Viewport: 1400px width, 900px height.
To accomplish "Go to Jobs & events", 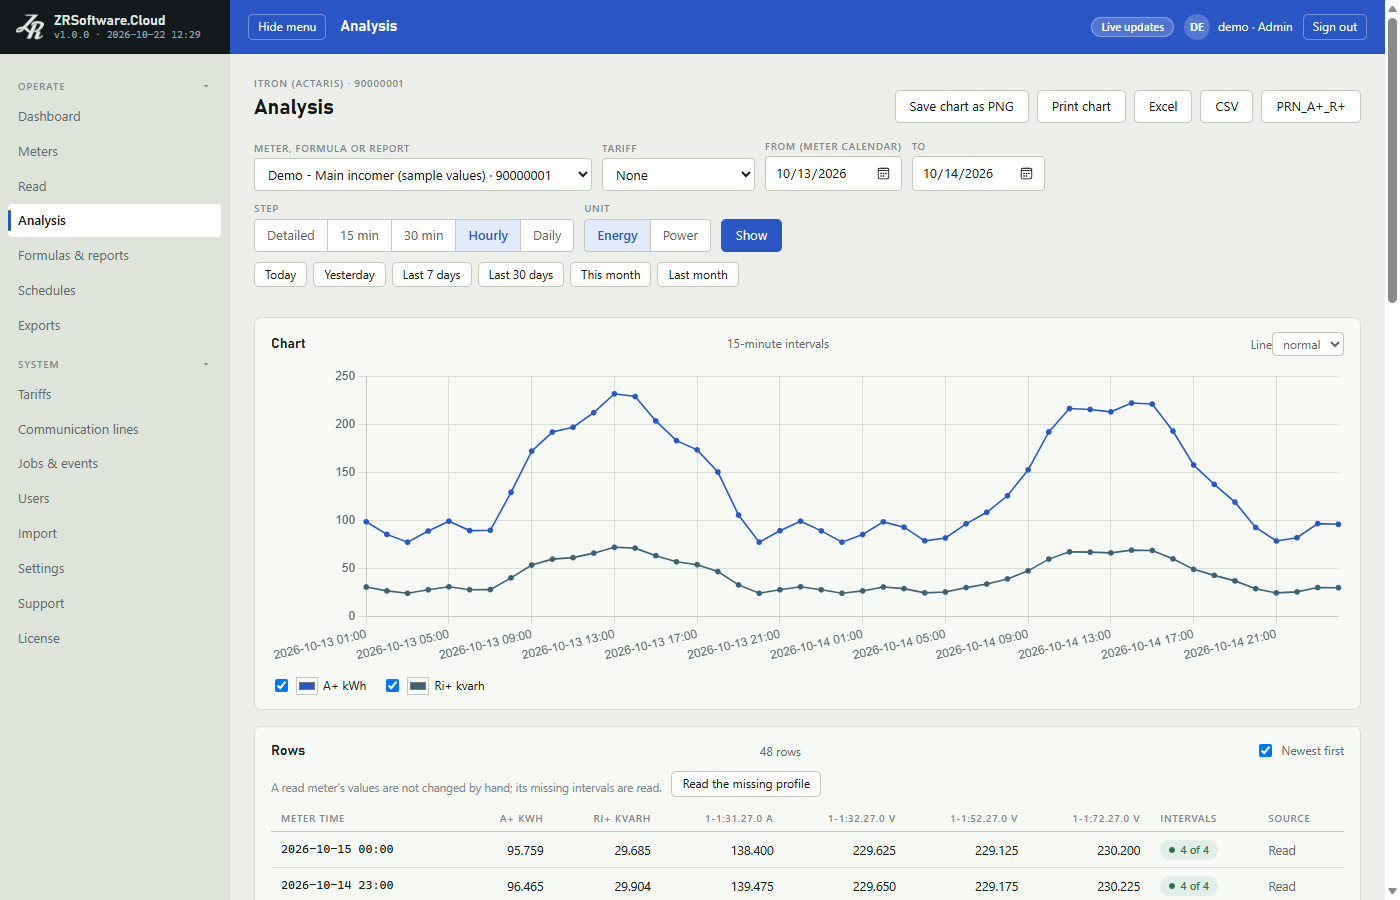I will pyautogui.click(x=114, y=464).
